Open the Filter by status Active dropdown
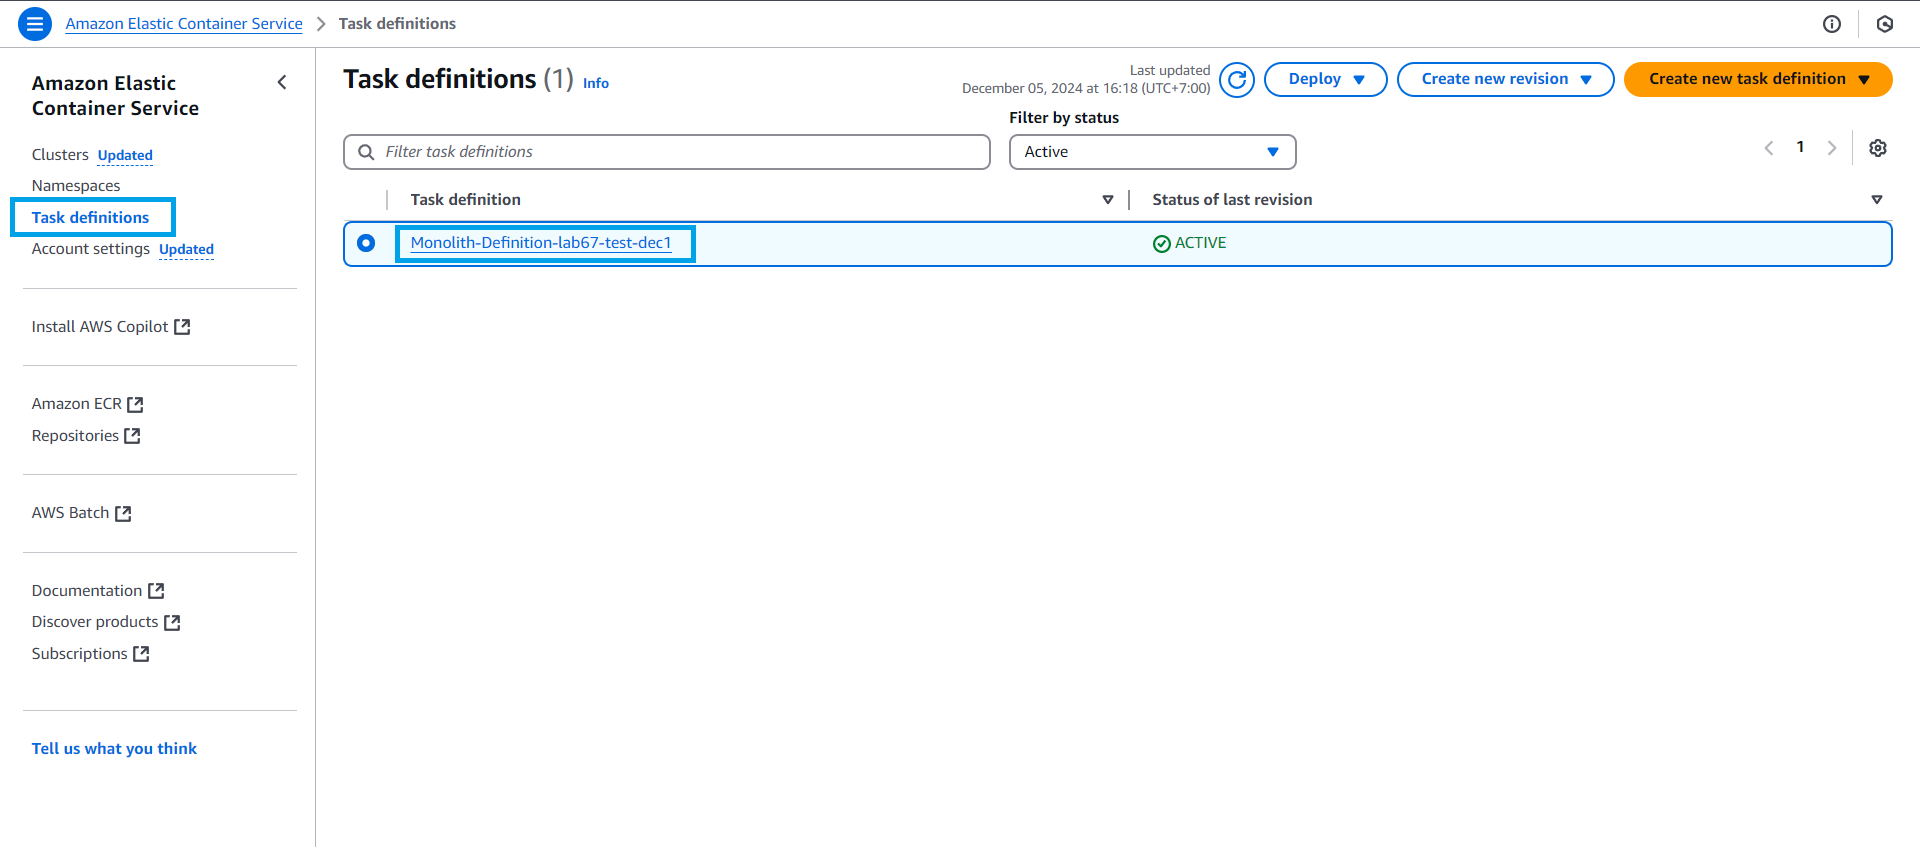1920x847 pixels. click(1153, 152)
